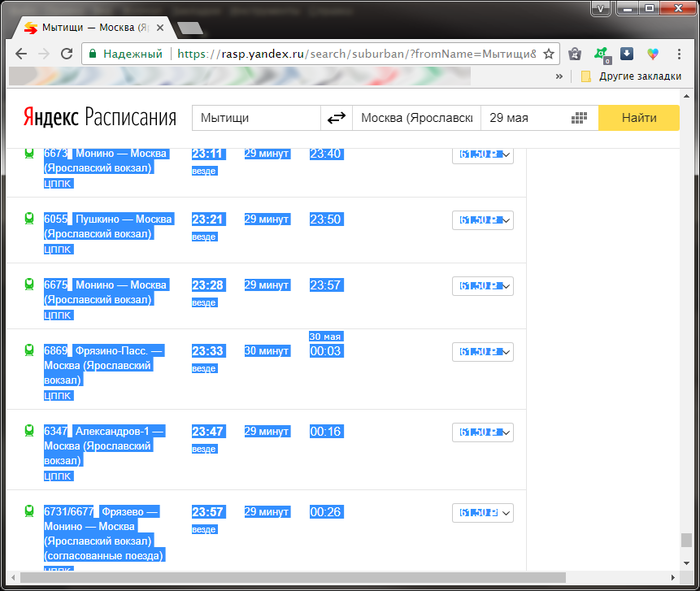Screen dimensions: 700x591
Task: Click vertical scrollbar down arrow
Action: (686, 563)
